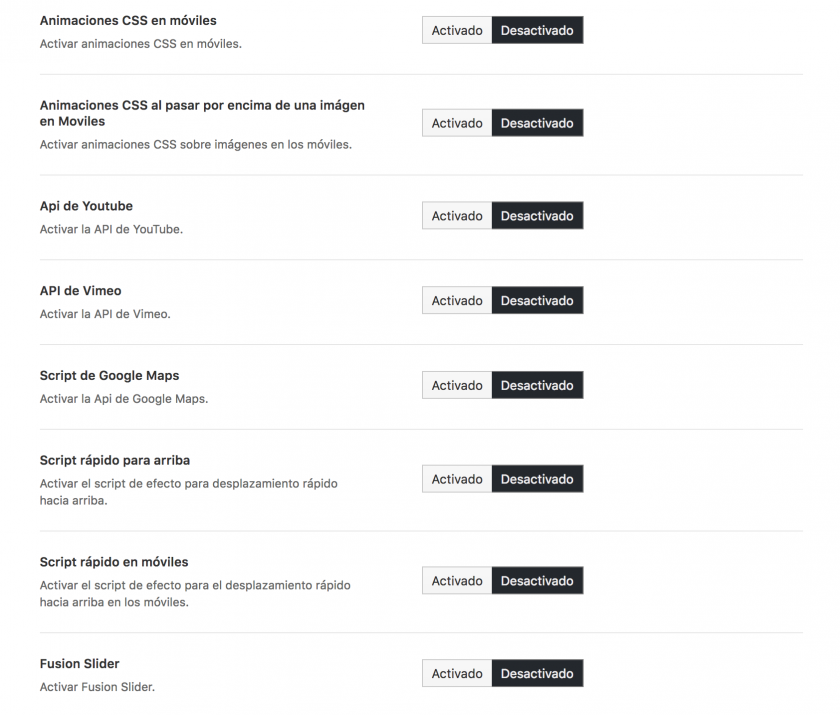
Task: Enable API de Vimeo with Activado
Action: (457, 300)
